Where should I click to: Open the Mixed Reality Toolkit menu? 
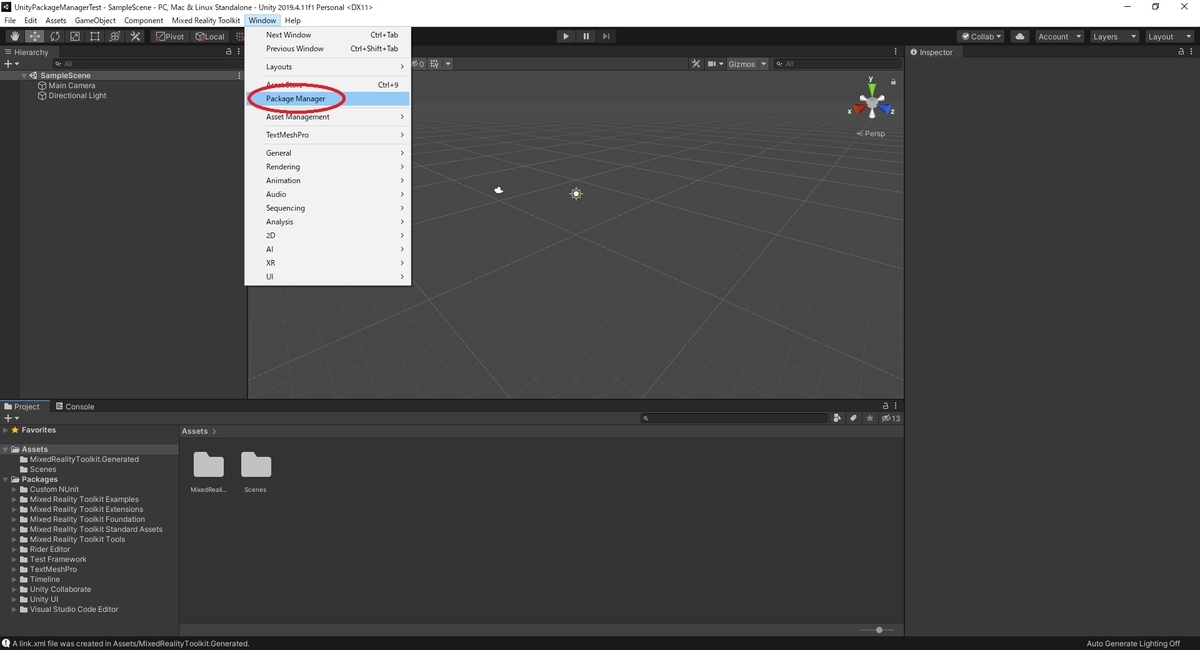point(206,20)
